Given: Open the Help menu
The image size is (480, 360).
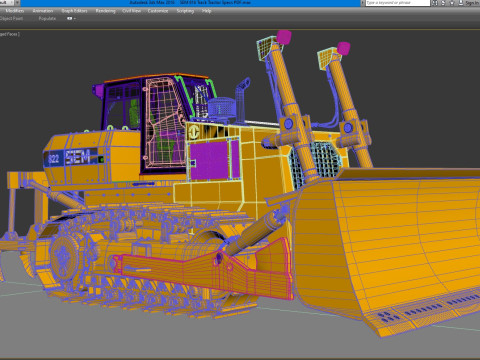Looking at the screenshot, I should coord(206,11).
